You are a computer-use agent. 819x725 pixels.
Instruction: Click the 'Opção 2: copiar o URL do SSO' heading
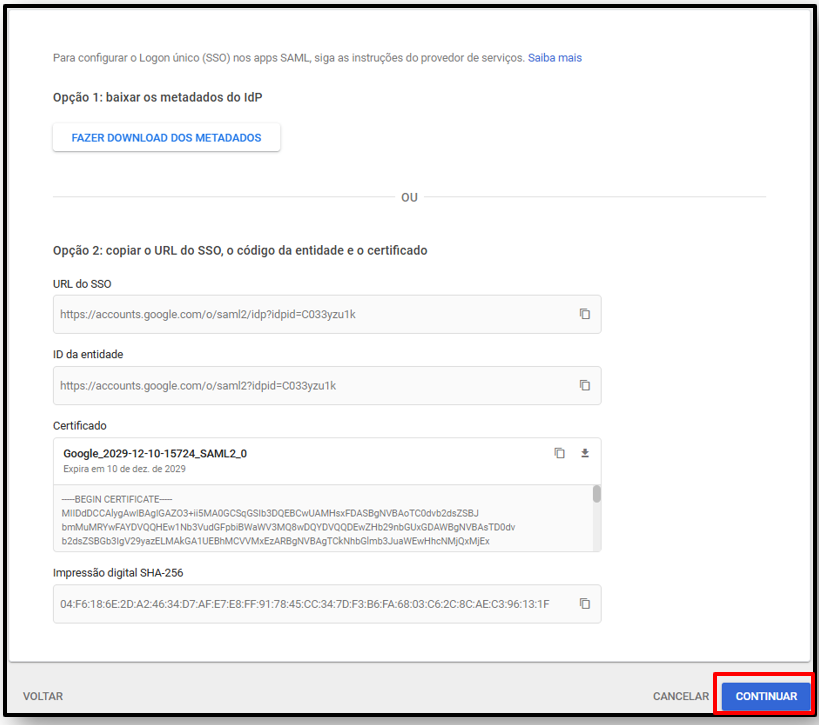coord(240,251)
